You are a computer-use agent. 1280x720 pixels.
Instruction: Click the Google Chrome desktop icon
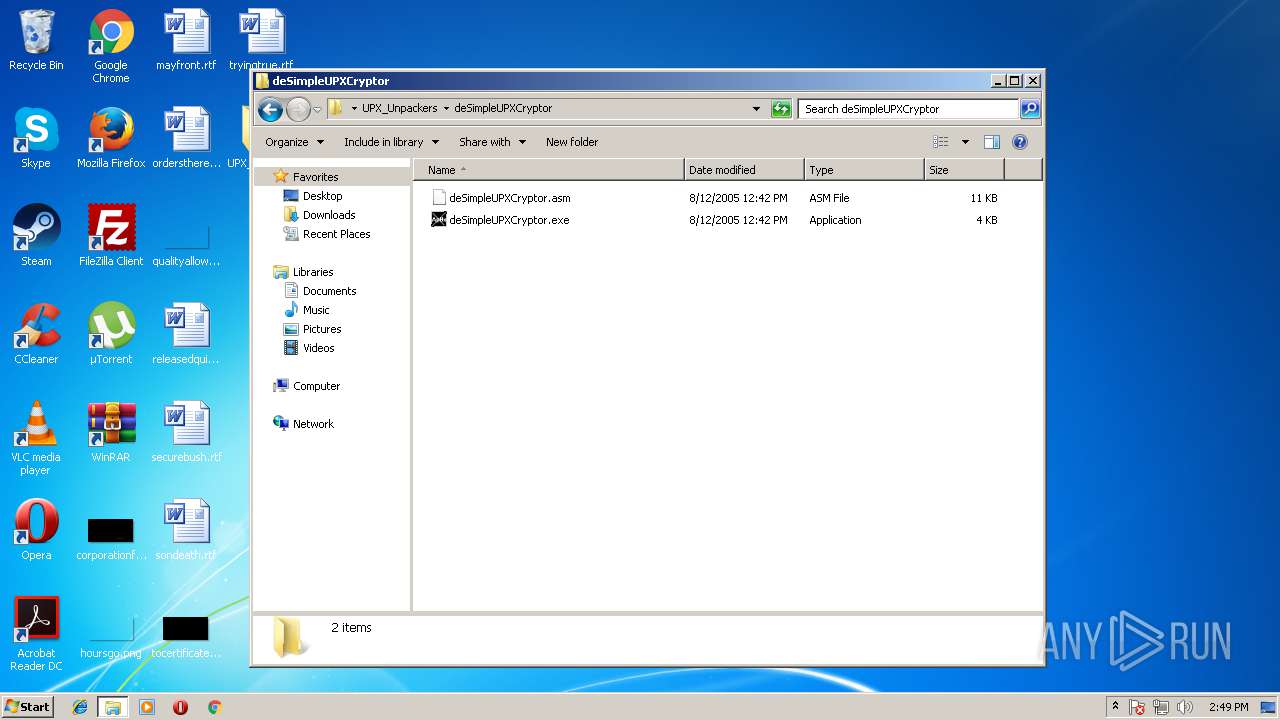[x=111, y=46]
